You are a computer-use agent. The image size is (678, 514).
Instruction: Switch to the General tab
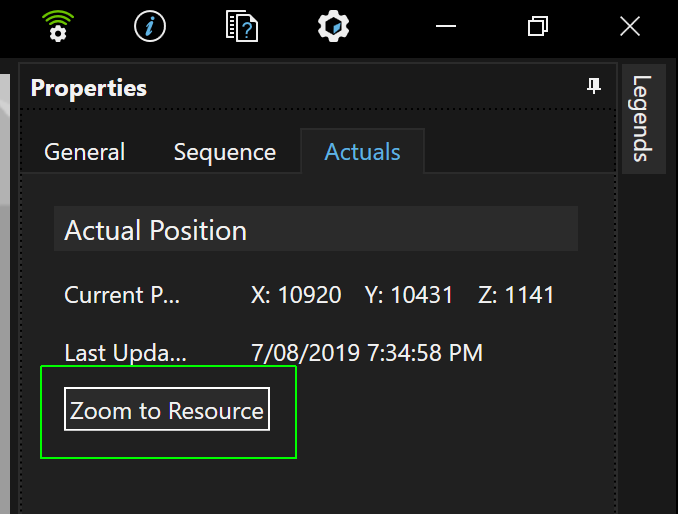click(x=85, y=152)
